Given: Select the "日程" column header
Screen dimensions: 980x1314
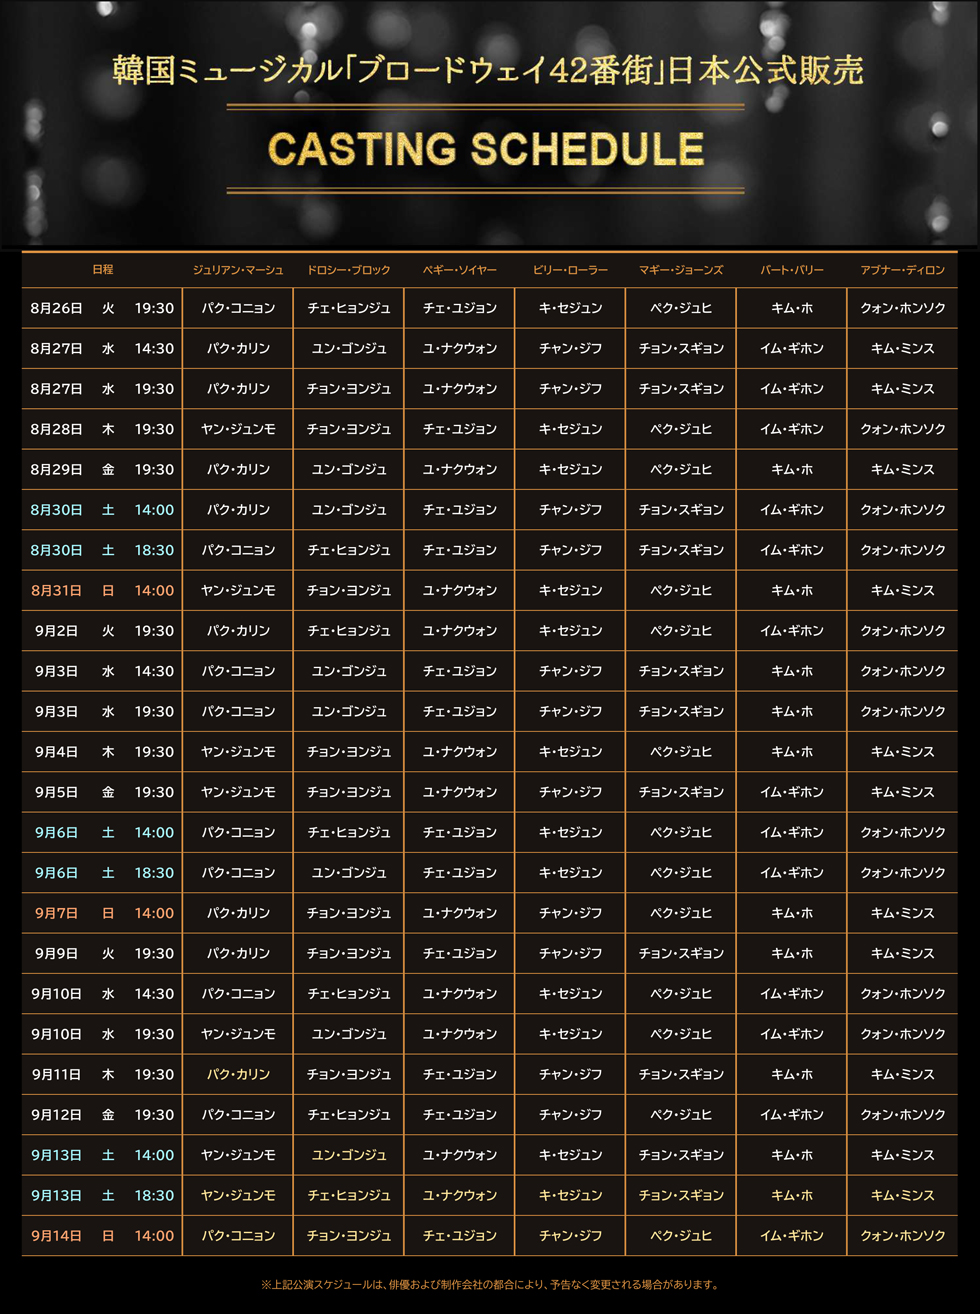Looking at the screenshot, I should coord(102,270).
